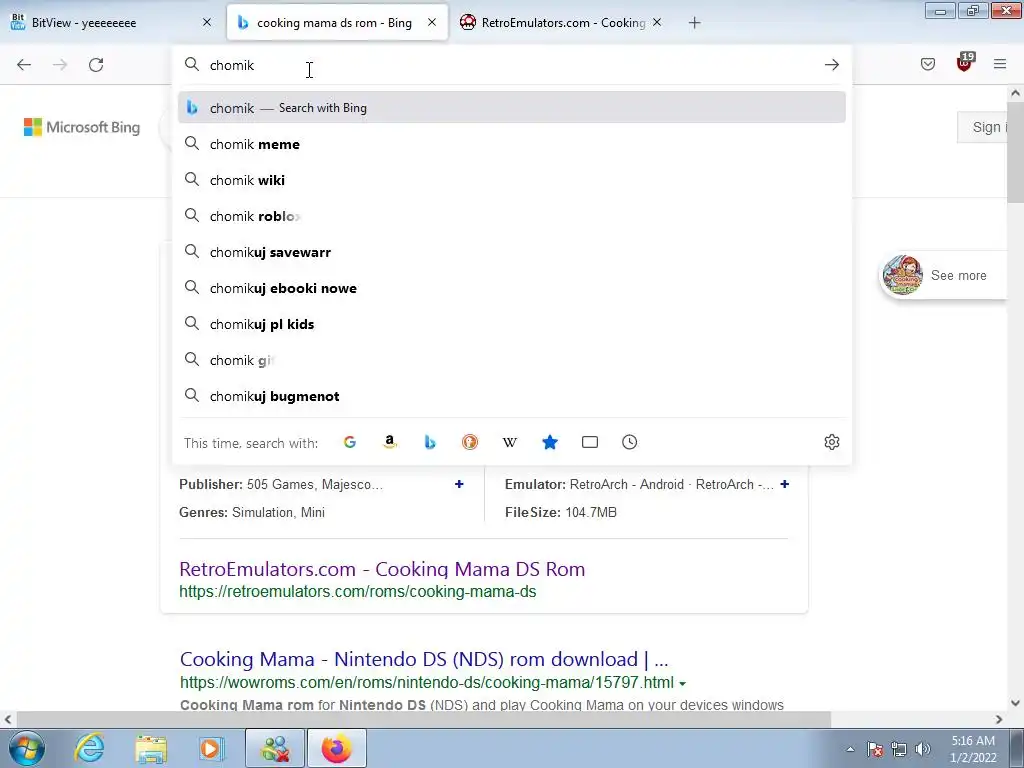
Task: Open the Pocket save icon
Action: point(928,64)
